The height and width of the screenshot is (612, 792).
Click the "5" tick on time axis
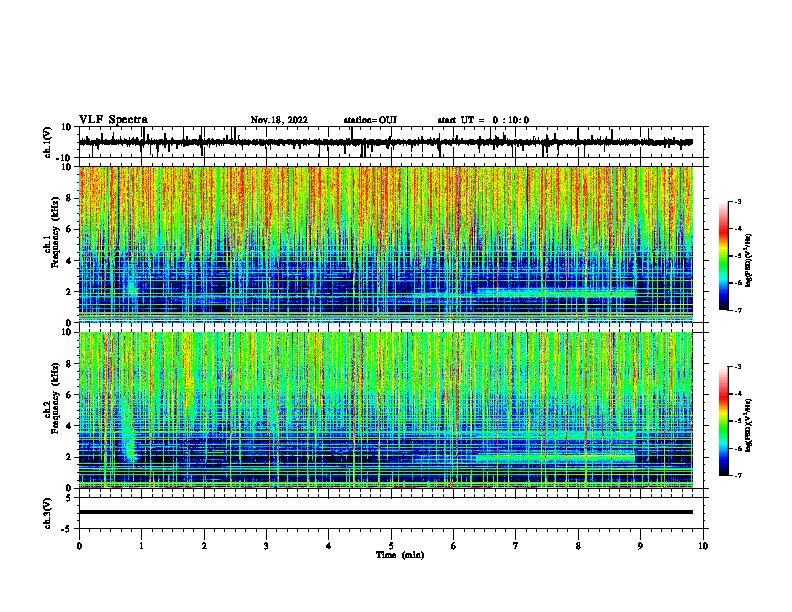pyautogui.click(x=391, y=546)
